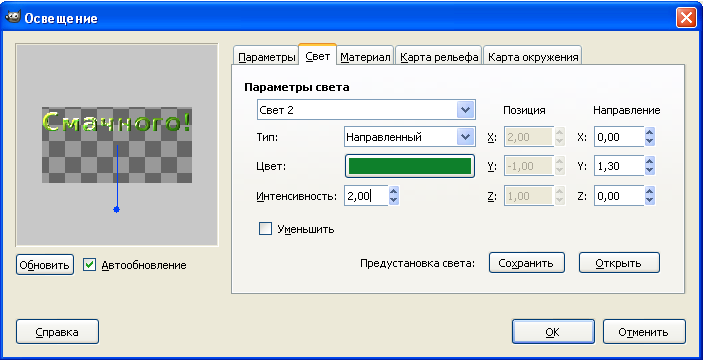Select the Параметры tab
Image resolution: width=703 pixels, height=360 pixels.
click(266, 57)
